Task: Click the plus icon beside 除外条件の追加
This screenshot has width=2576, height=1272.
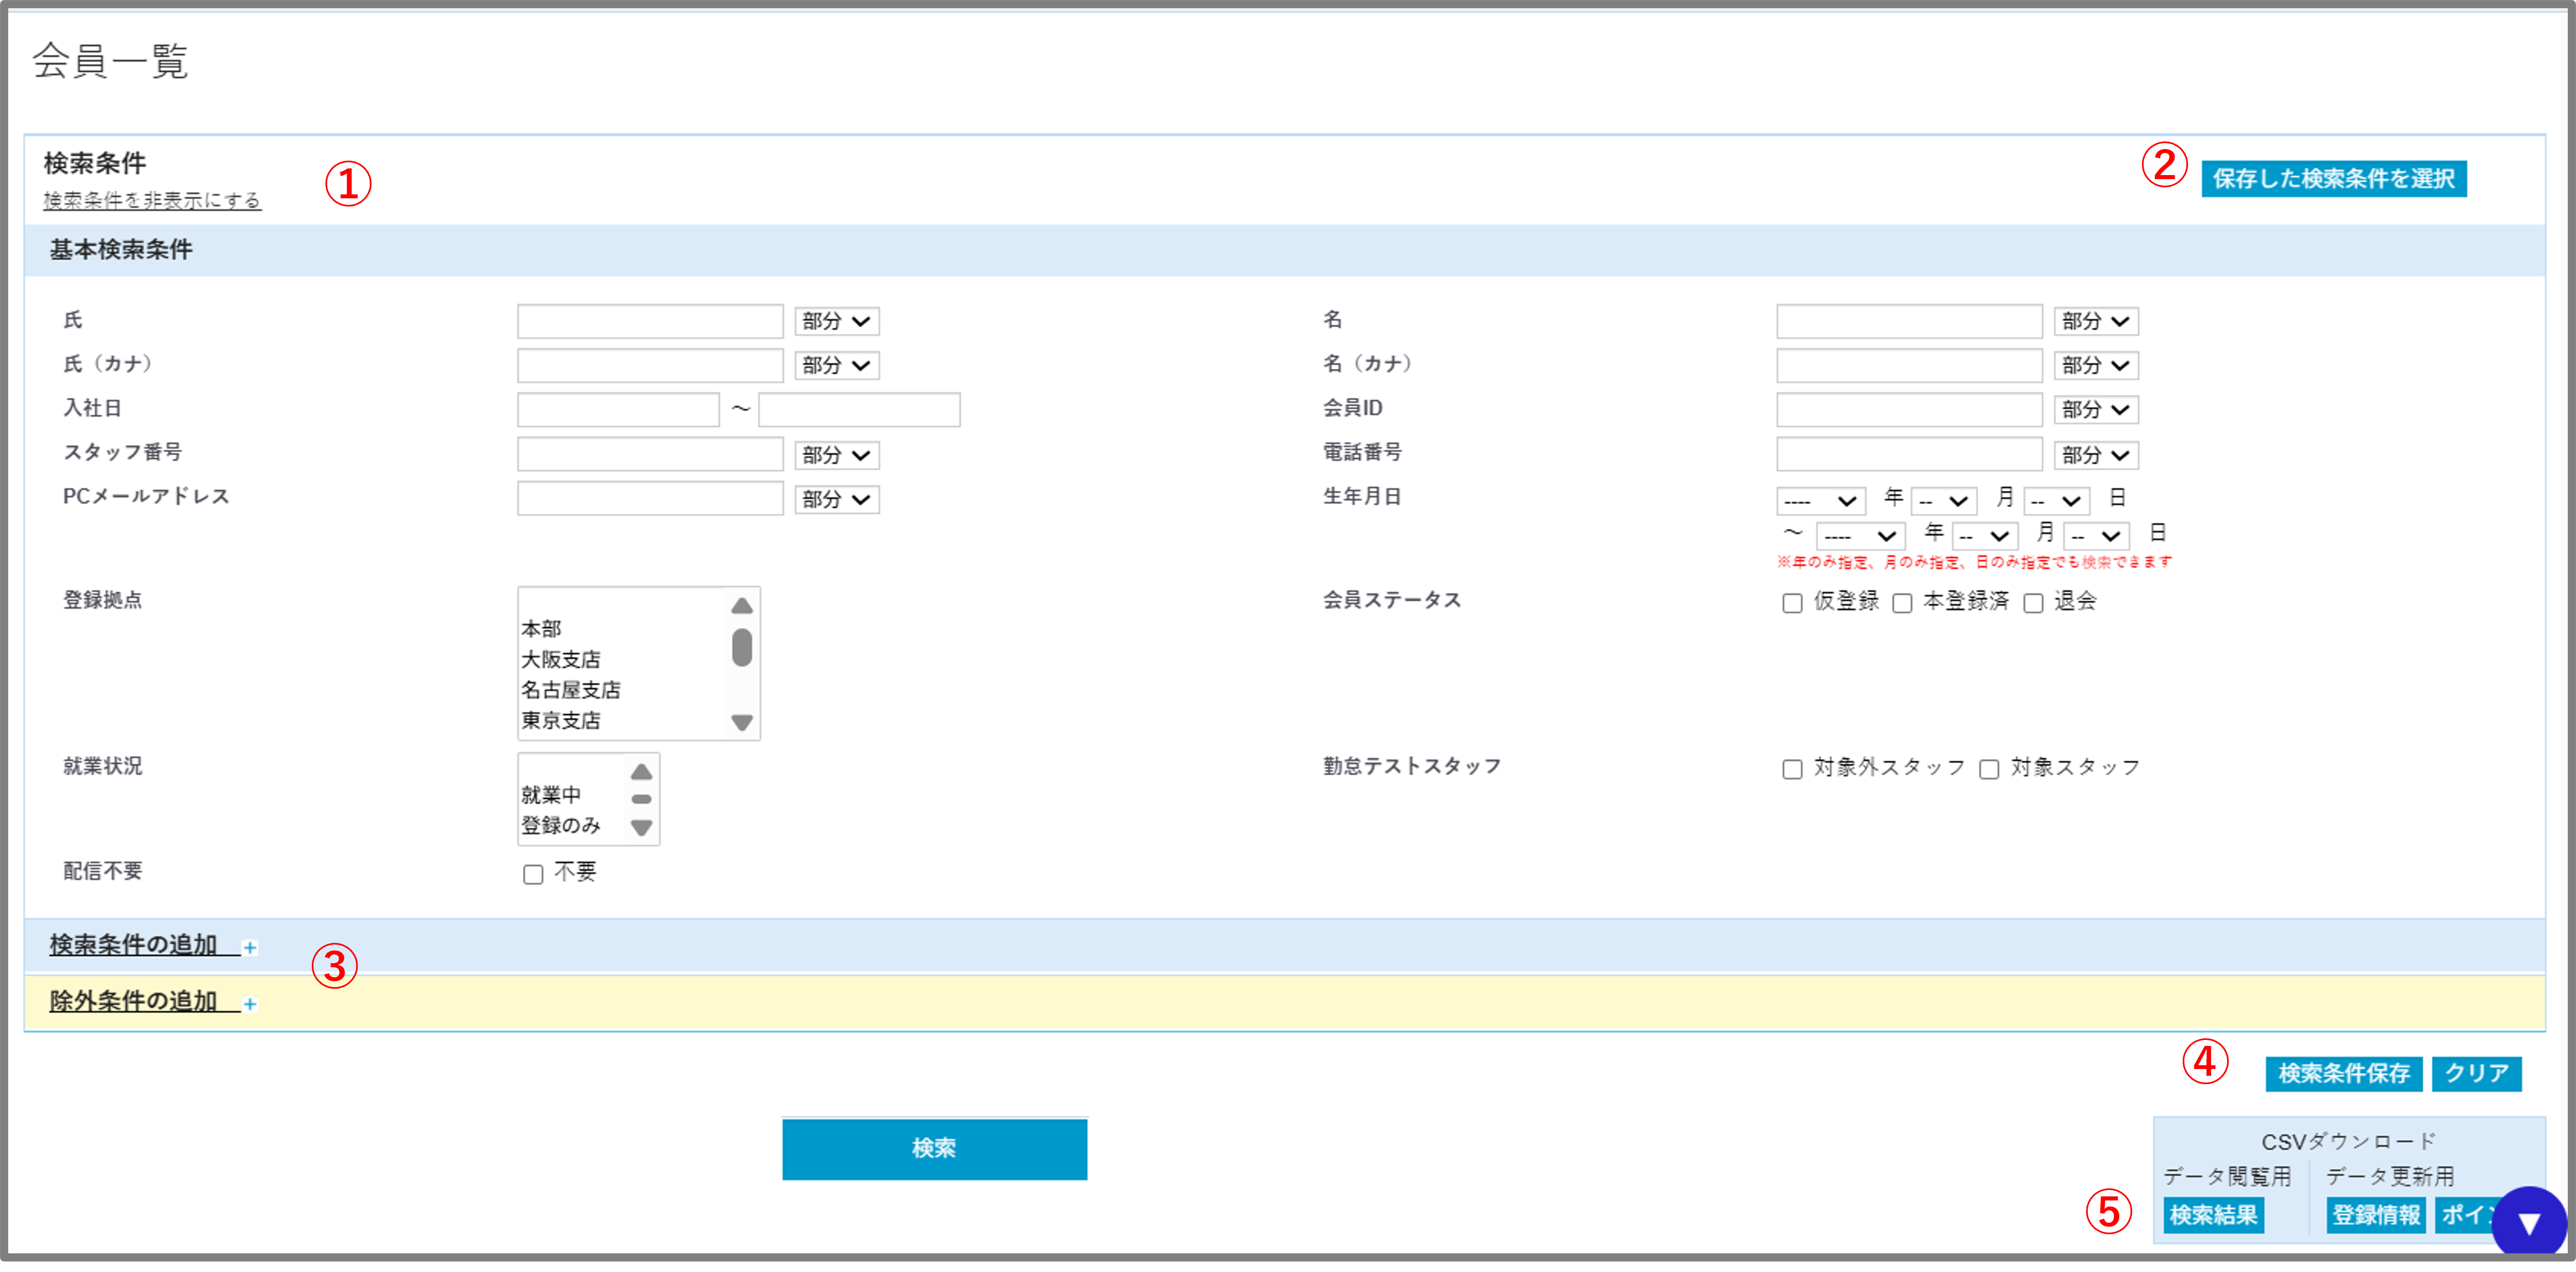Action: click(250, 1004)
